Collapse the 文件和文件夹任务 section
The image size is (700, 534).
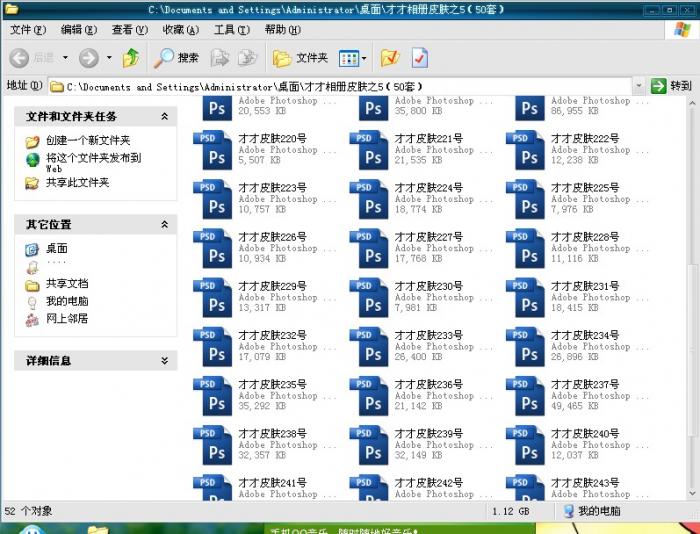(x=164, y=117)
